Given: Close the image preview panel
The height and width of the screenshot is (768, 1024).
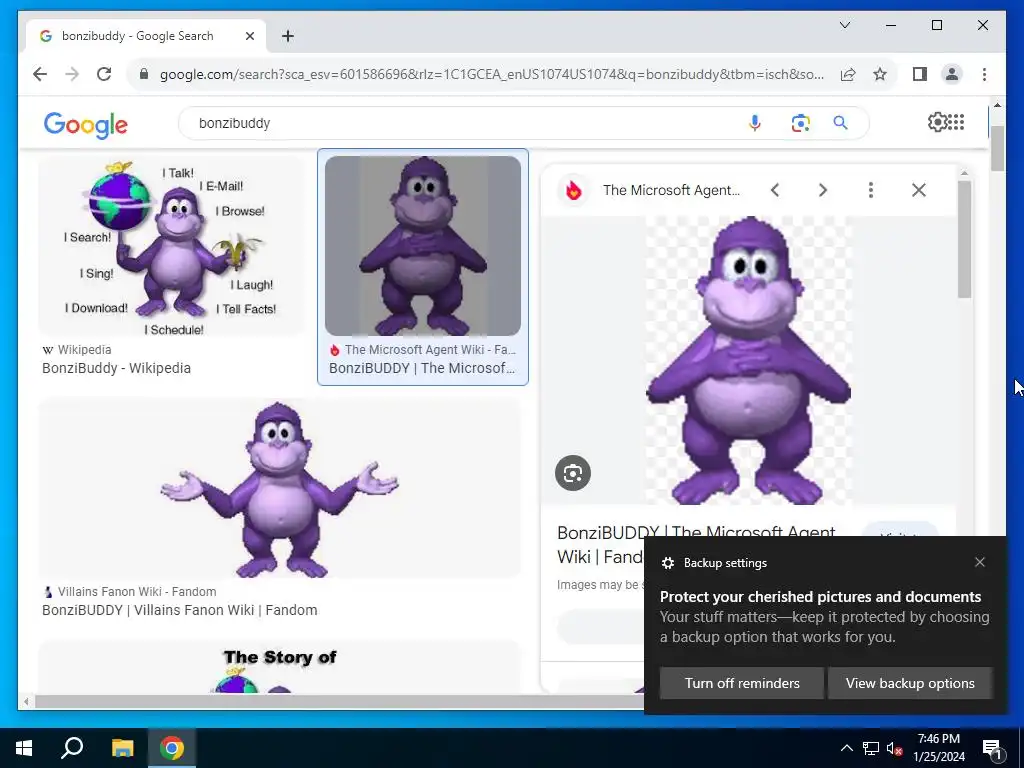Looking at the screenshot, I should point(919,190).
